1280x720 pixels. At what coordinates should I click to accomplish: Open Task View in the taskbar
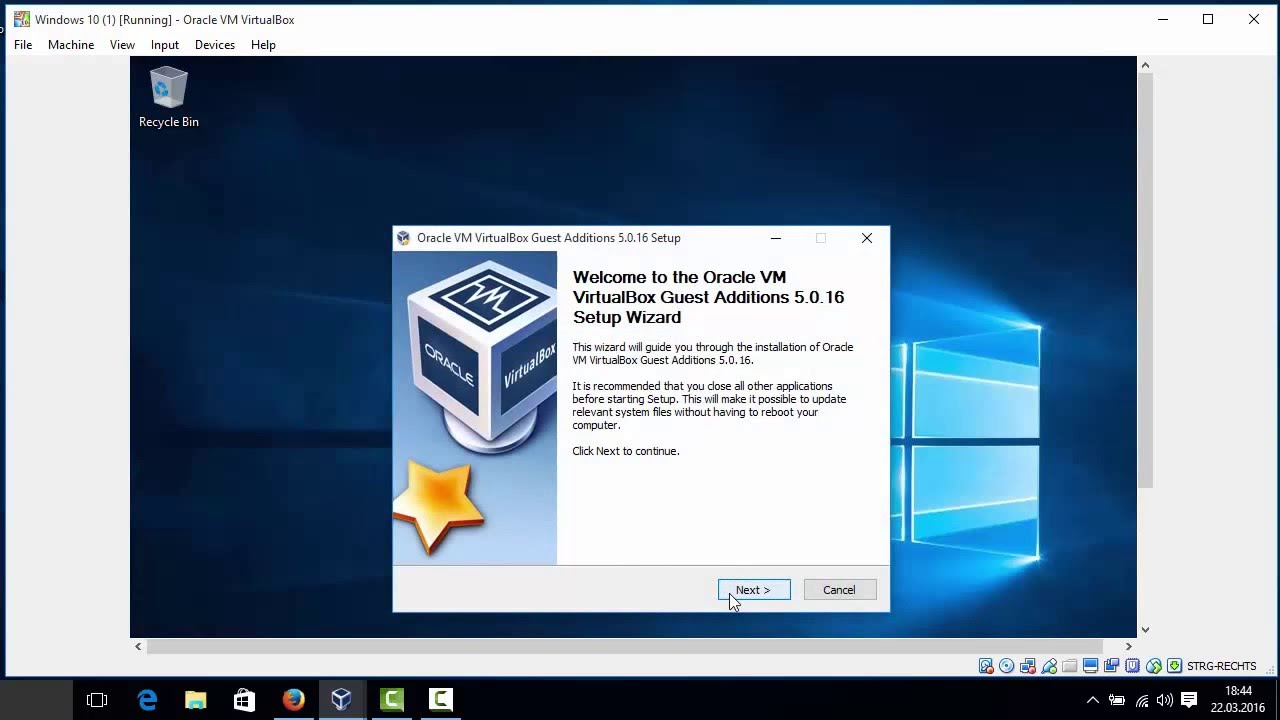97,700
